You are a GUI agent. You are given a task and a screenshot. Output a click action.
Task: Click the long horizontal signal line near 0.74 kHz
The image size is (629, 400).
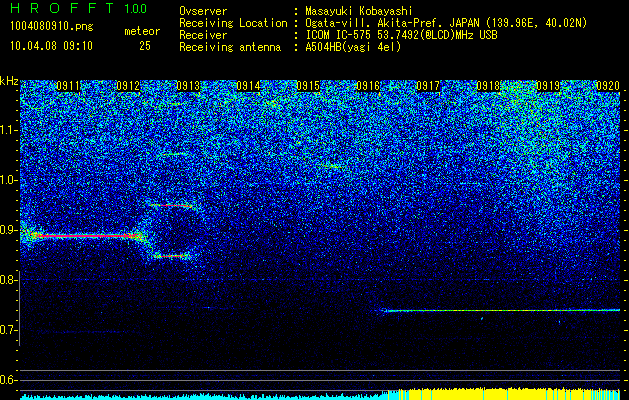point(500,310)
